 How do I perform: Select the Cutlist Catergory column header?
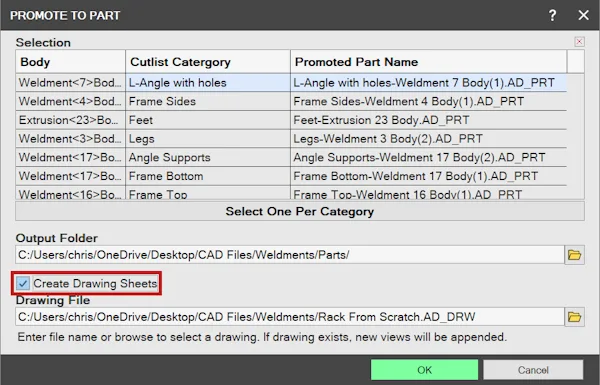[x=208, y=62]
